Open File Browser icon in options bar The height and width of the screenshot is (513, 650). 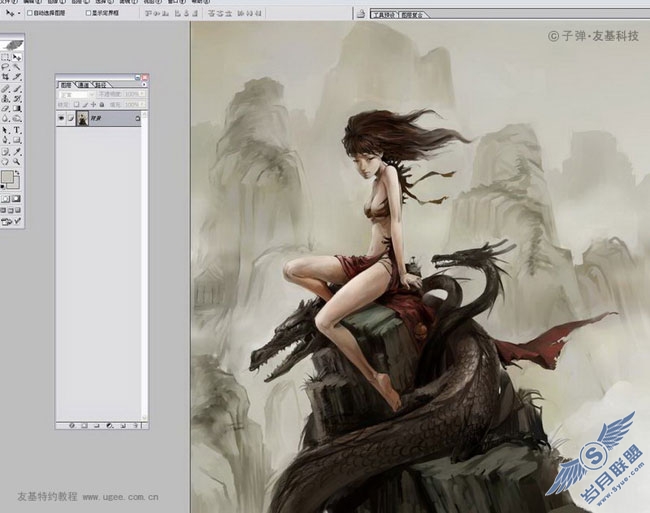361,14
